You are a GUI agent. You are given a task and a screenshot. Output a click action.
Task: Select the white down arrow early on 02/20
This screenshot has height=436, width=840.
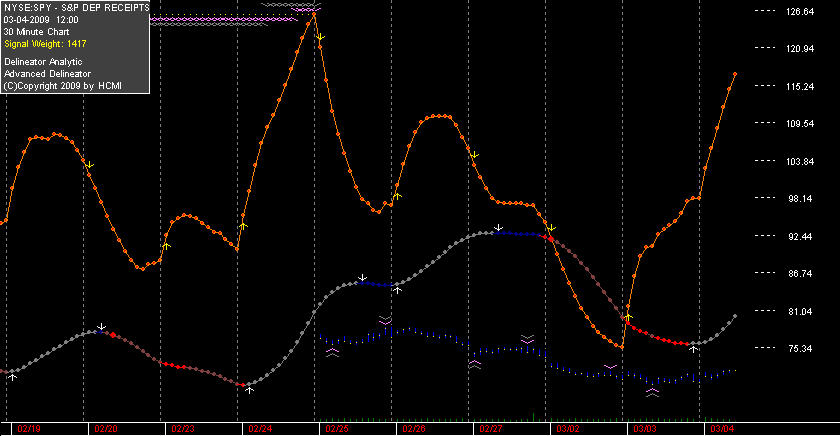pyautogui.click(x=101, y=326)
